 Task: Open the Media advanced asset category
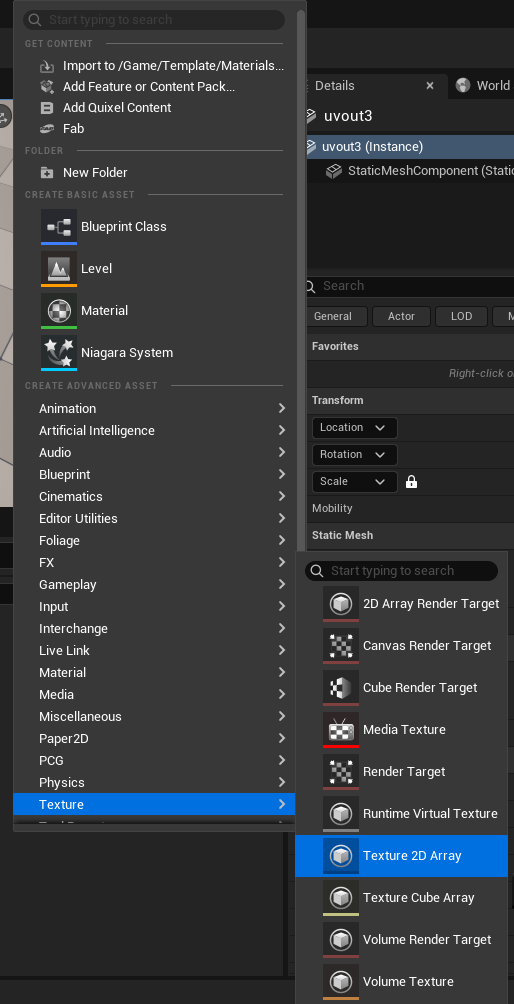click(154, 694)
